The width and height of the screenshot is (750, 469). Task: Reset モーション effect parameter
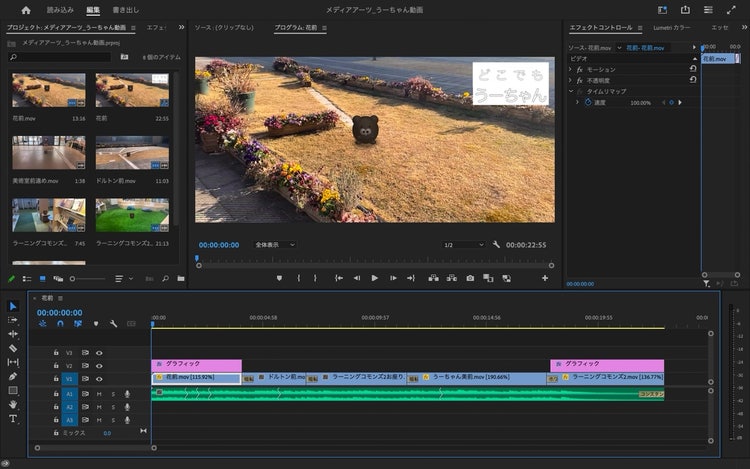pyautogui.click(x=693, y=69)
